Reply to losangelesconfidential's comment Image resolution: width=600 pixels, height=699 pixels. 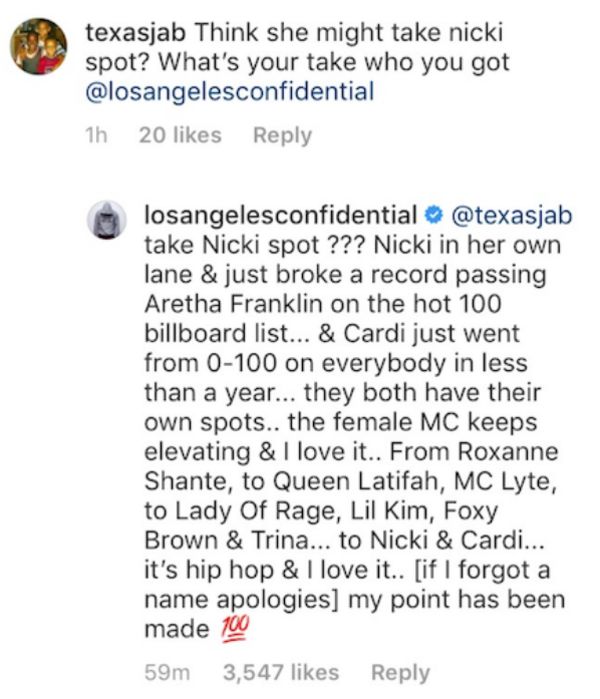pos(400,672)
